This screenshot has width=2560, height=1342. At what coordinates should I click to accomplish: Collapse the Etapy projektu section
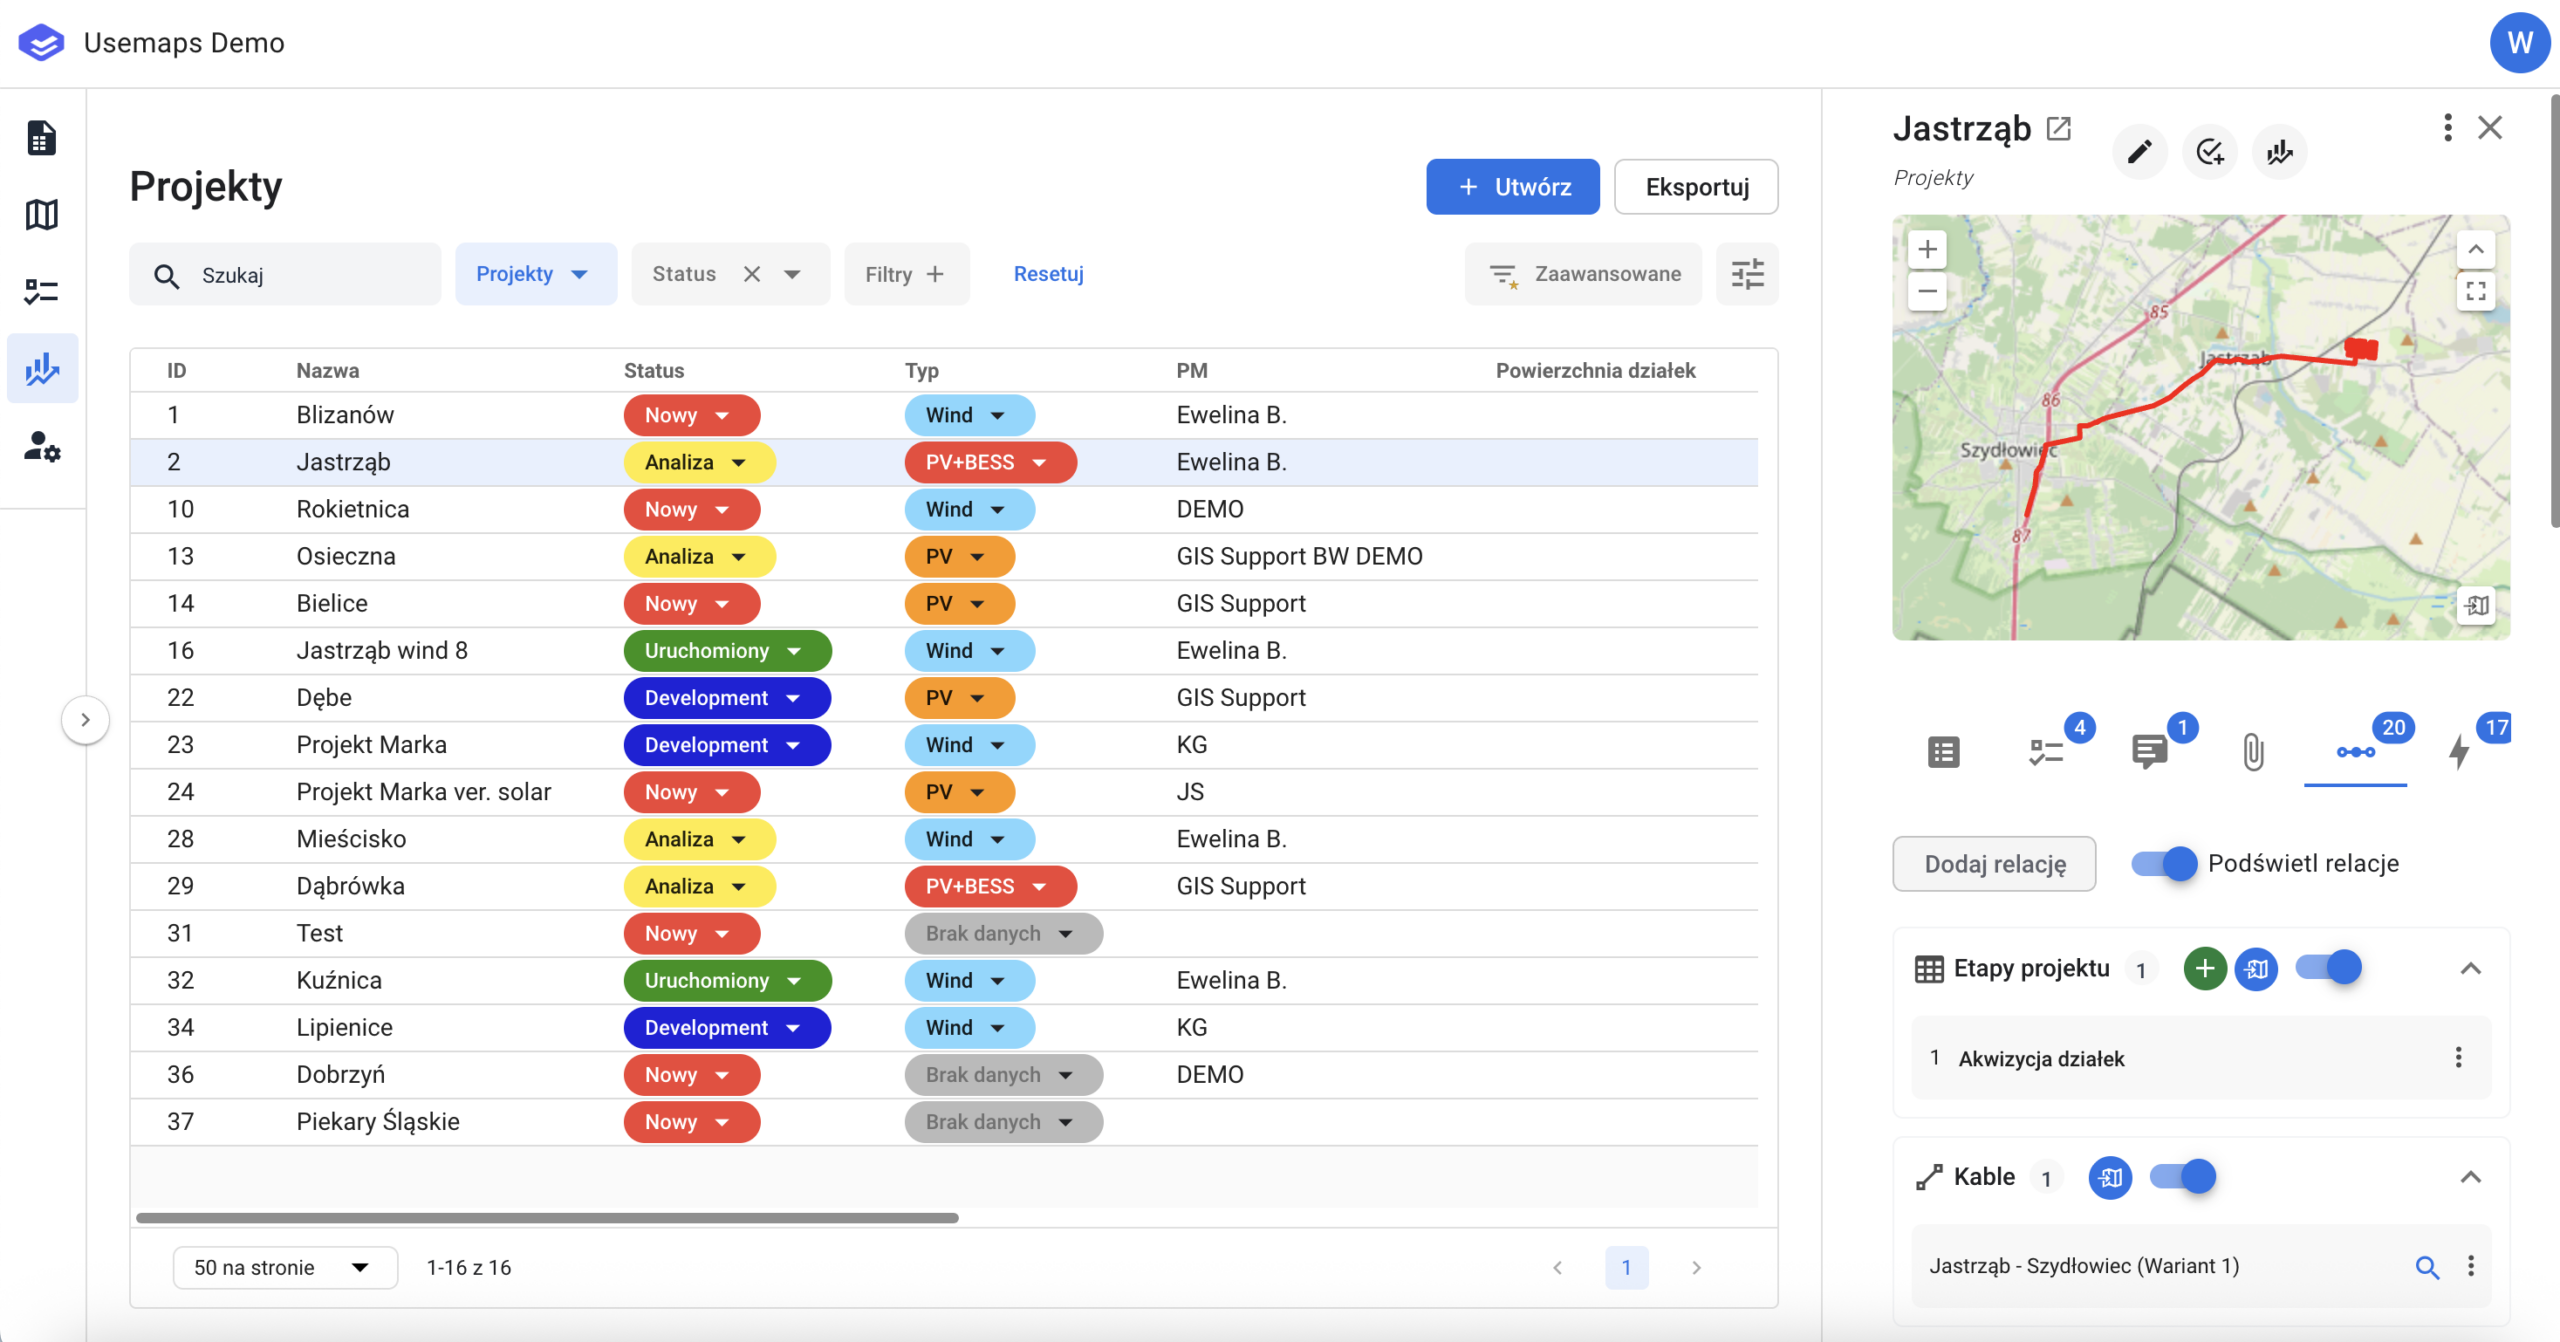coord(2470,968)
